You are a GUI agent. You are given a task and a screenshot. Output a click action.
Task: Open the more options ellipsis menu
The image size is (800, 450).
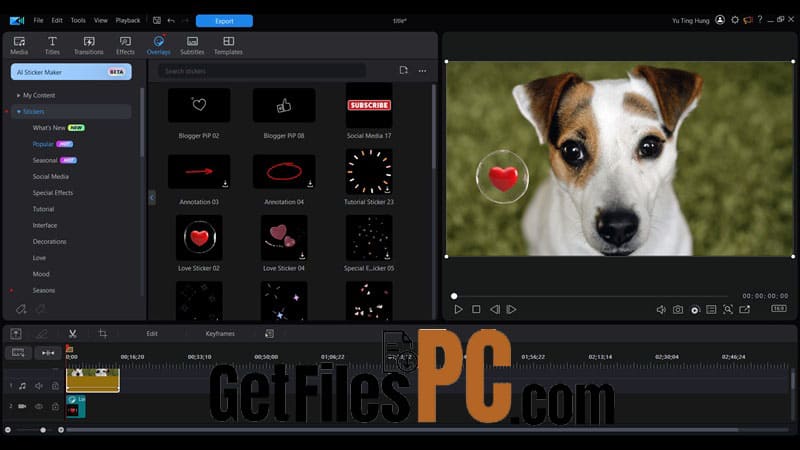click(x=422, y=71)
